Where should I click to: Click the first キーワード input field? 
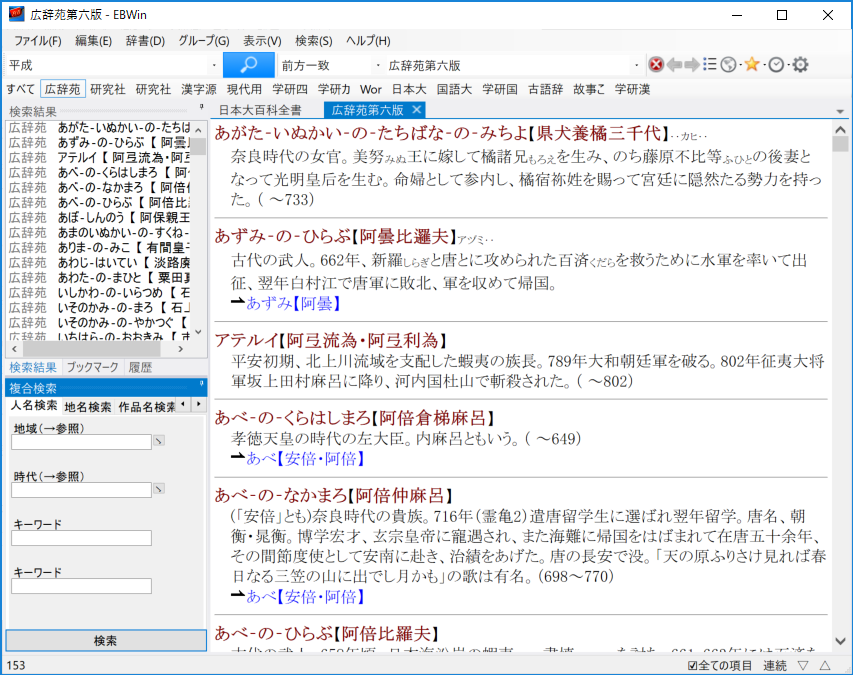82,538
